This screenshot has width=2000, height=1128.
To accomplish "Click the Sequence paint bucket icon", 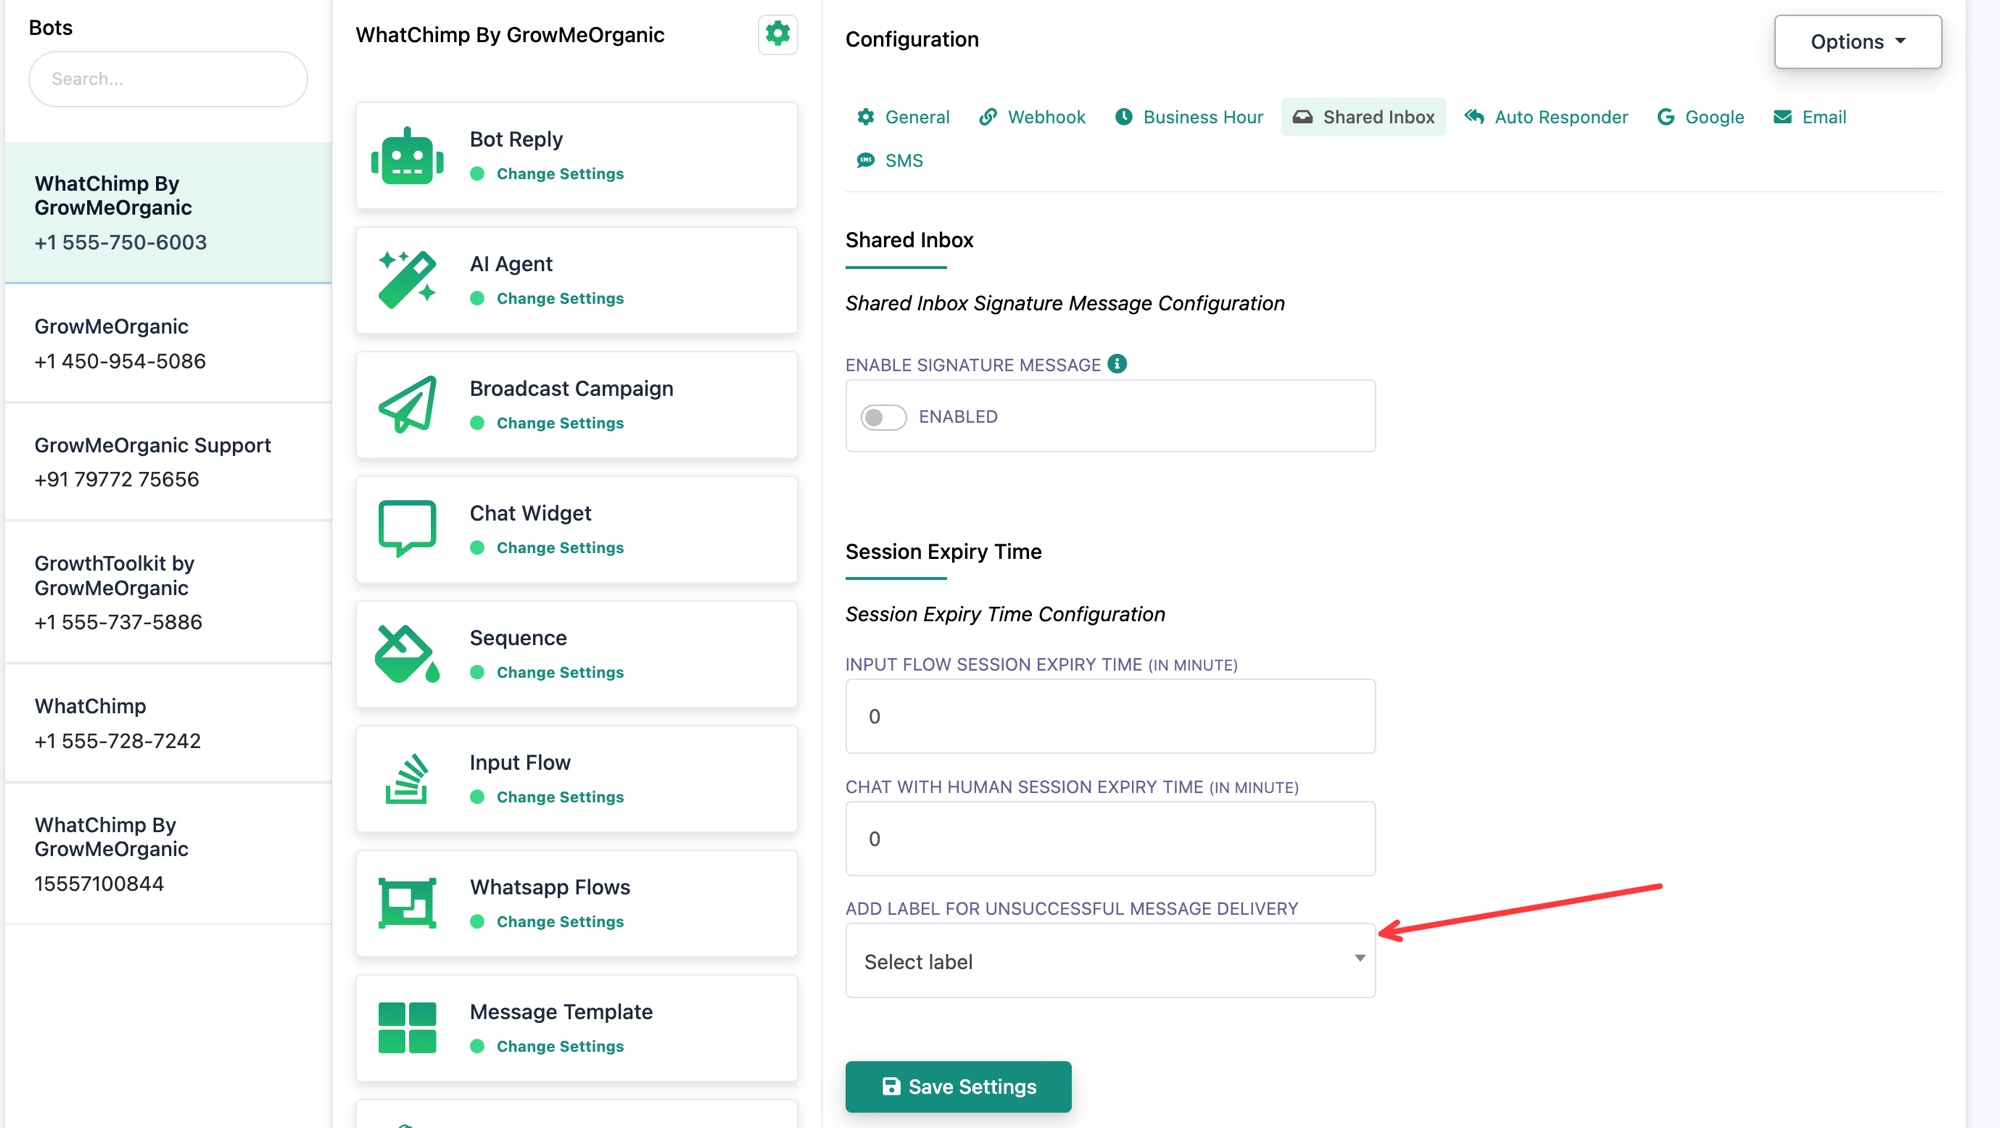I will click(x=407, y=654).
